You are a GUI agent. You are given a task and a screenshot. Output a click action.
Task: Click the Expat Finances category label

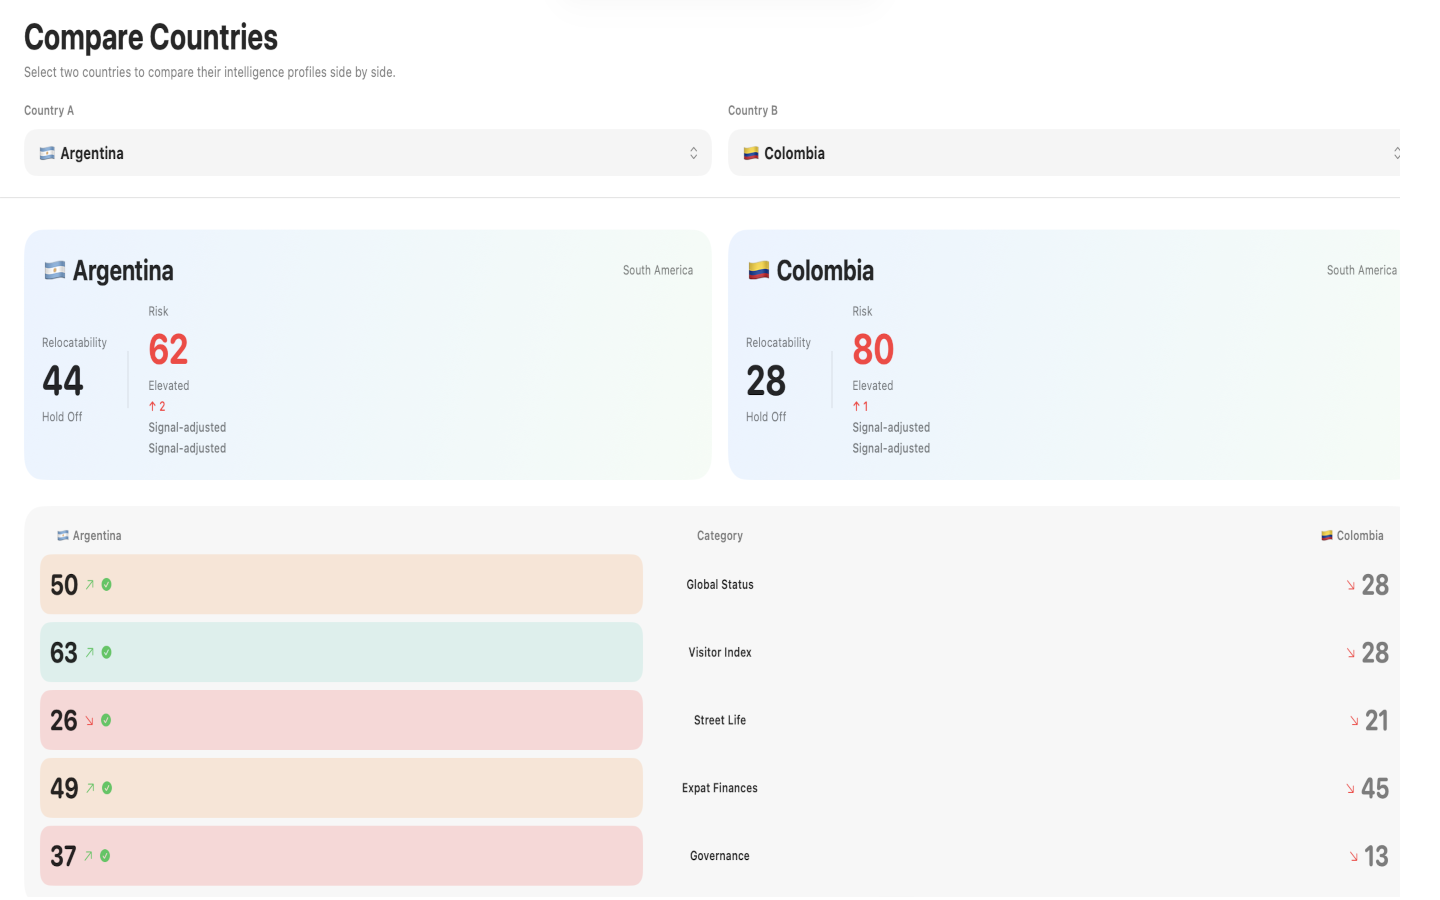[720, 788]
